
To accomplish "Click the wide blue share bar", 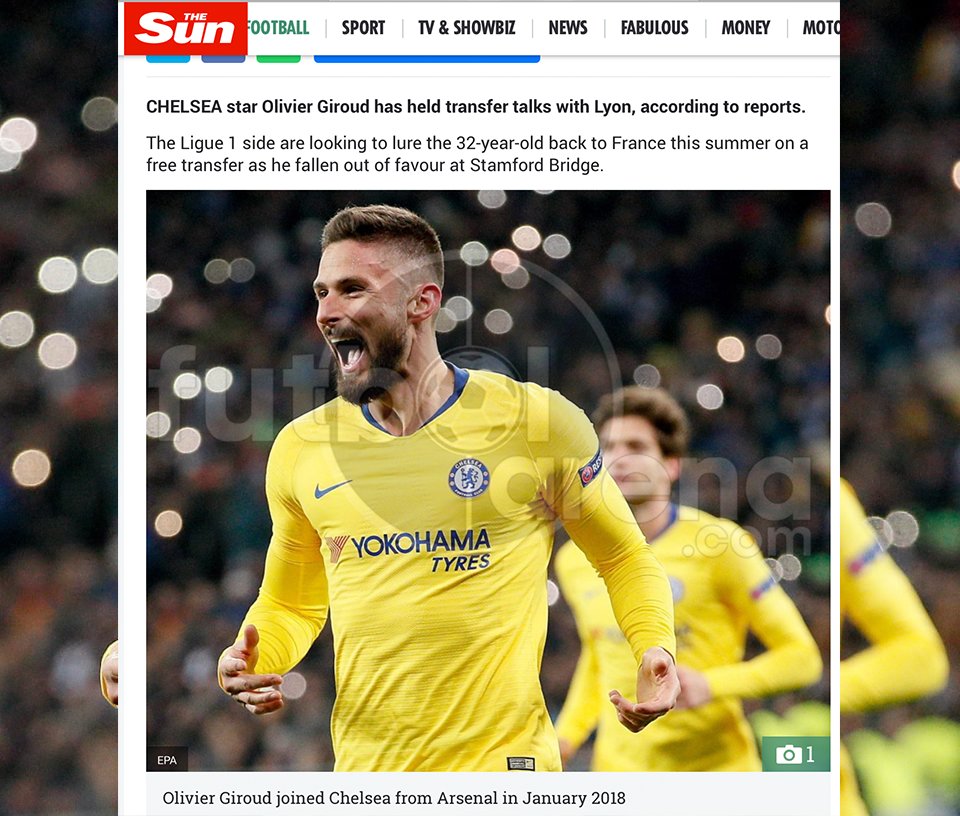I will coord(427,59).
